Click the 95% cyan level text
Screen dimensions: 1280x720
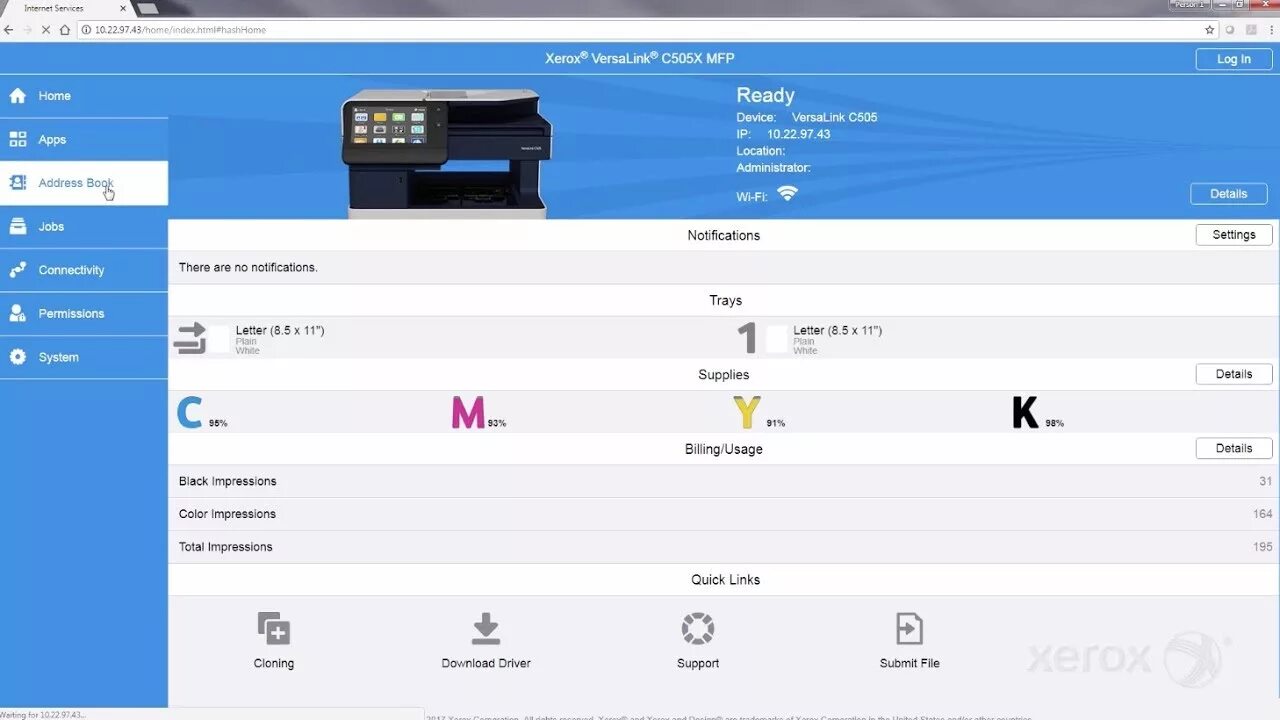pyautogui.click(x=218, y=423)
